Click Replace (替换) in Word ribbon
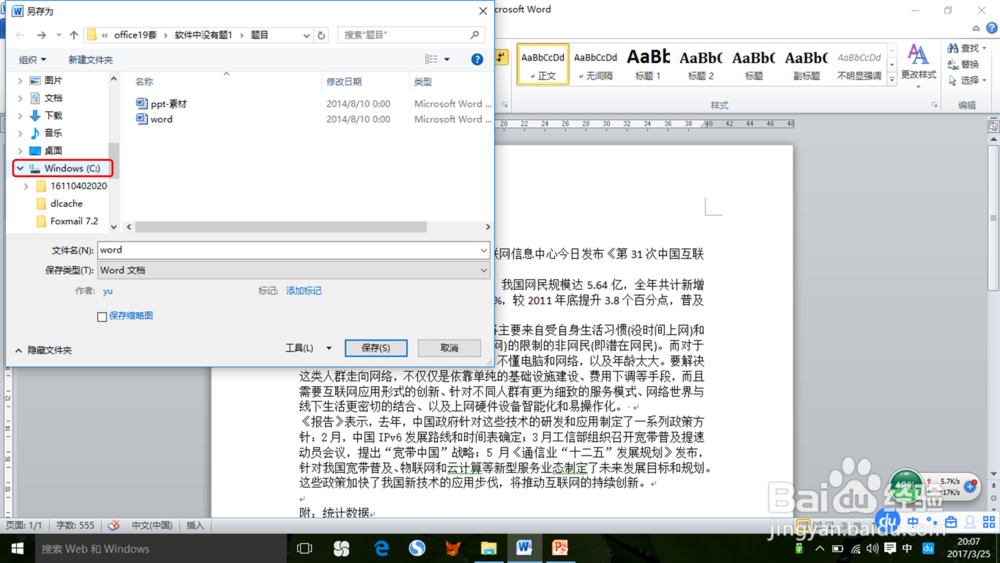The height and width of the screenshot is (563, 1000). [x=964, y=64]
